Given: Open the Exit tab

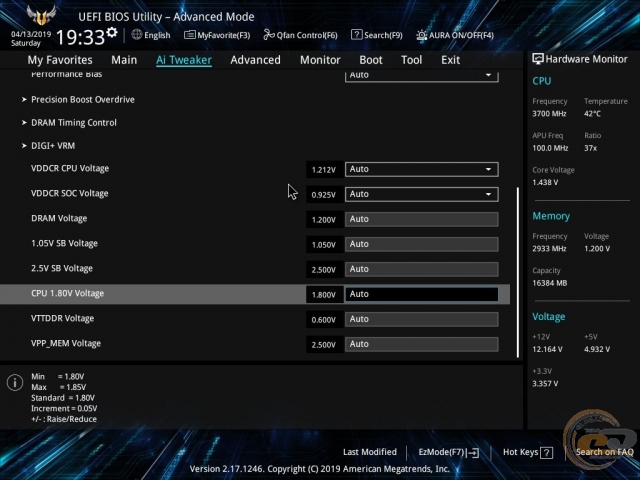Looking at the screenshot, I should 450,60.
